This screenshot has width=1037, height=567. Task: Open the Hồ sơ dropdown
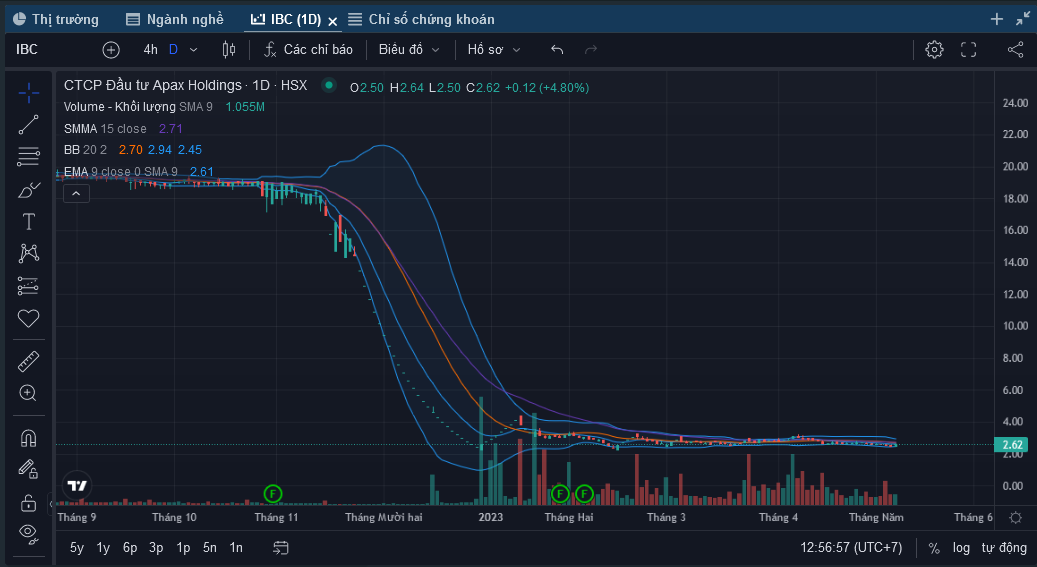click(494, 50)
